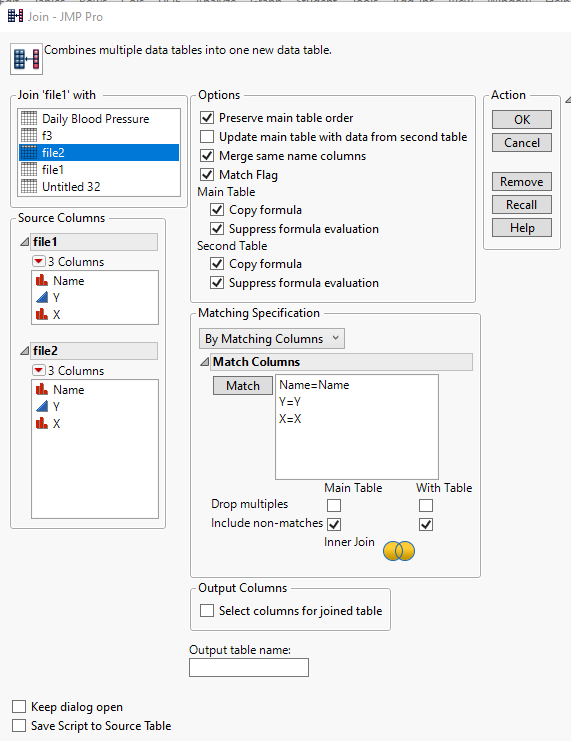The height and width of the screenshot is (741, 571).
Task: Toggle Copy formula under Second Table
Action: pyautogui.click(x=217, y=264)
